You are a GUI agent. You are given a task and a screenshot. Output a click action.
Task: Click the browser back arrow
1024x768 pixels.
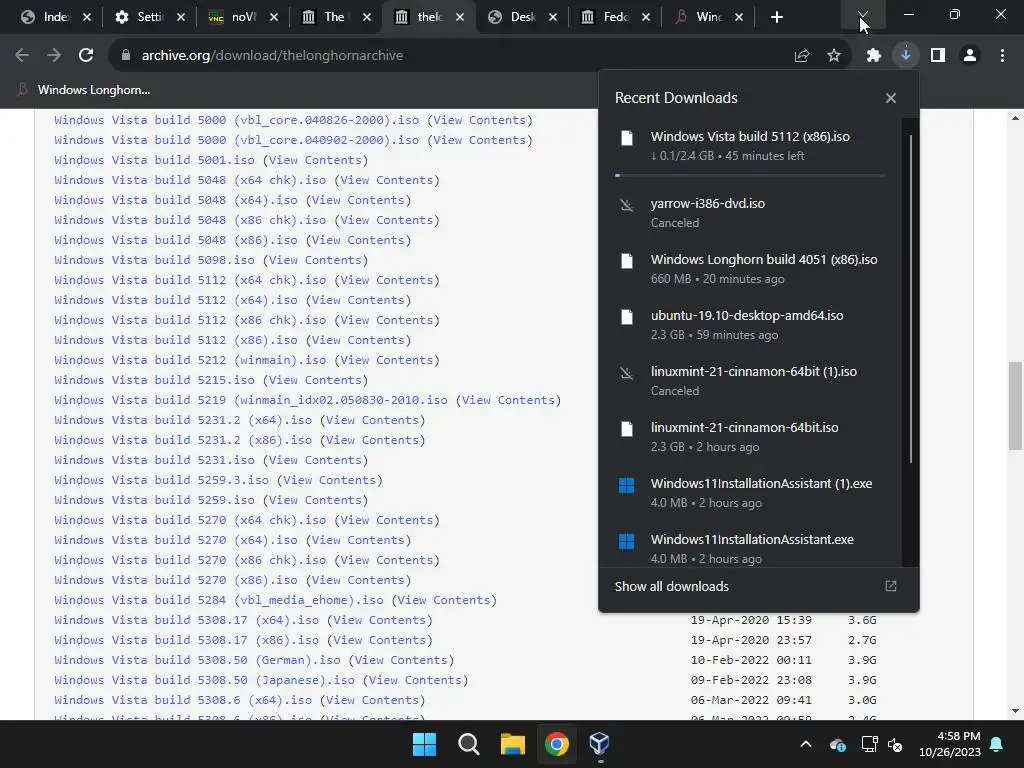(x=22, y=56)
